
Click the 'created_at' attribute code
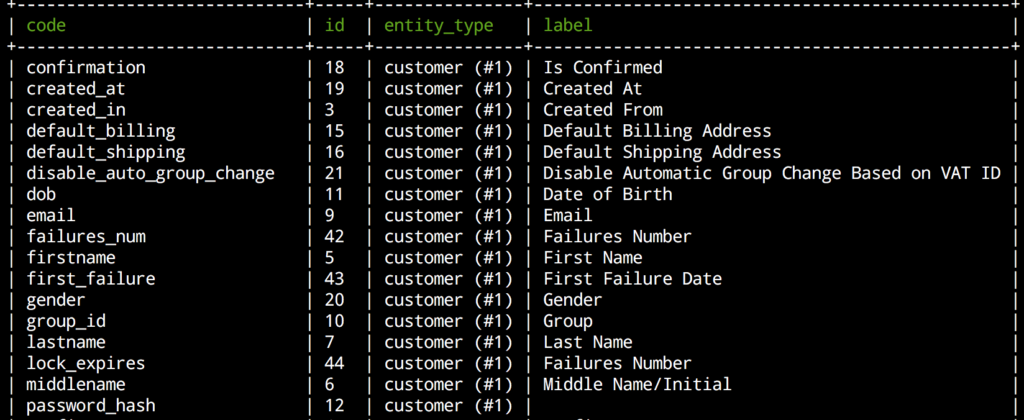click(76, 89)
